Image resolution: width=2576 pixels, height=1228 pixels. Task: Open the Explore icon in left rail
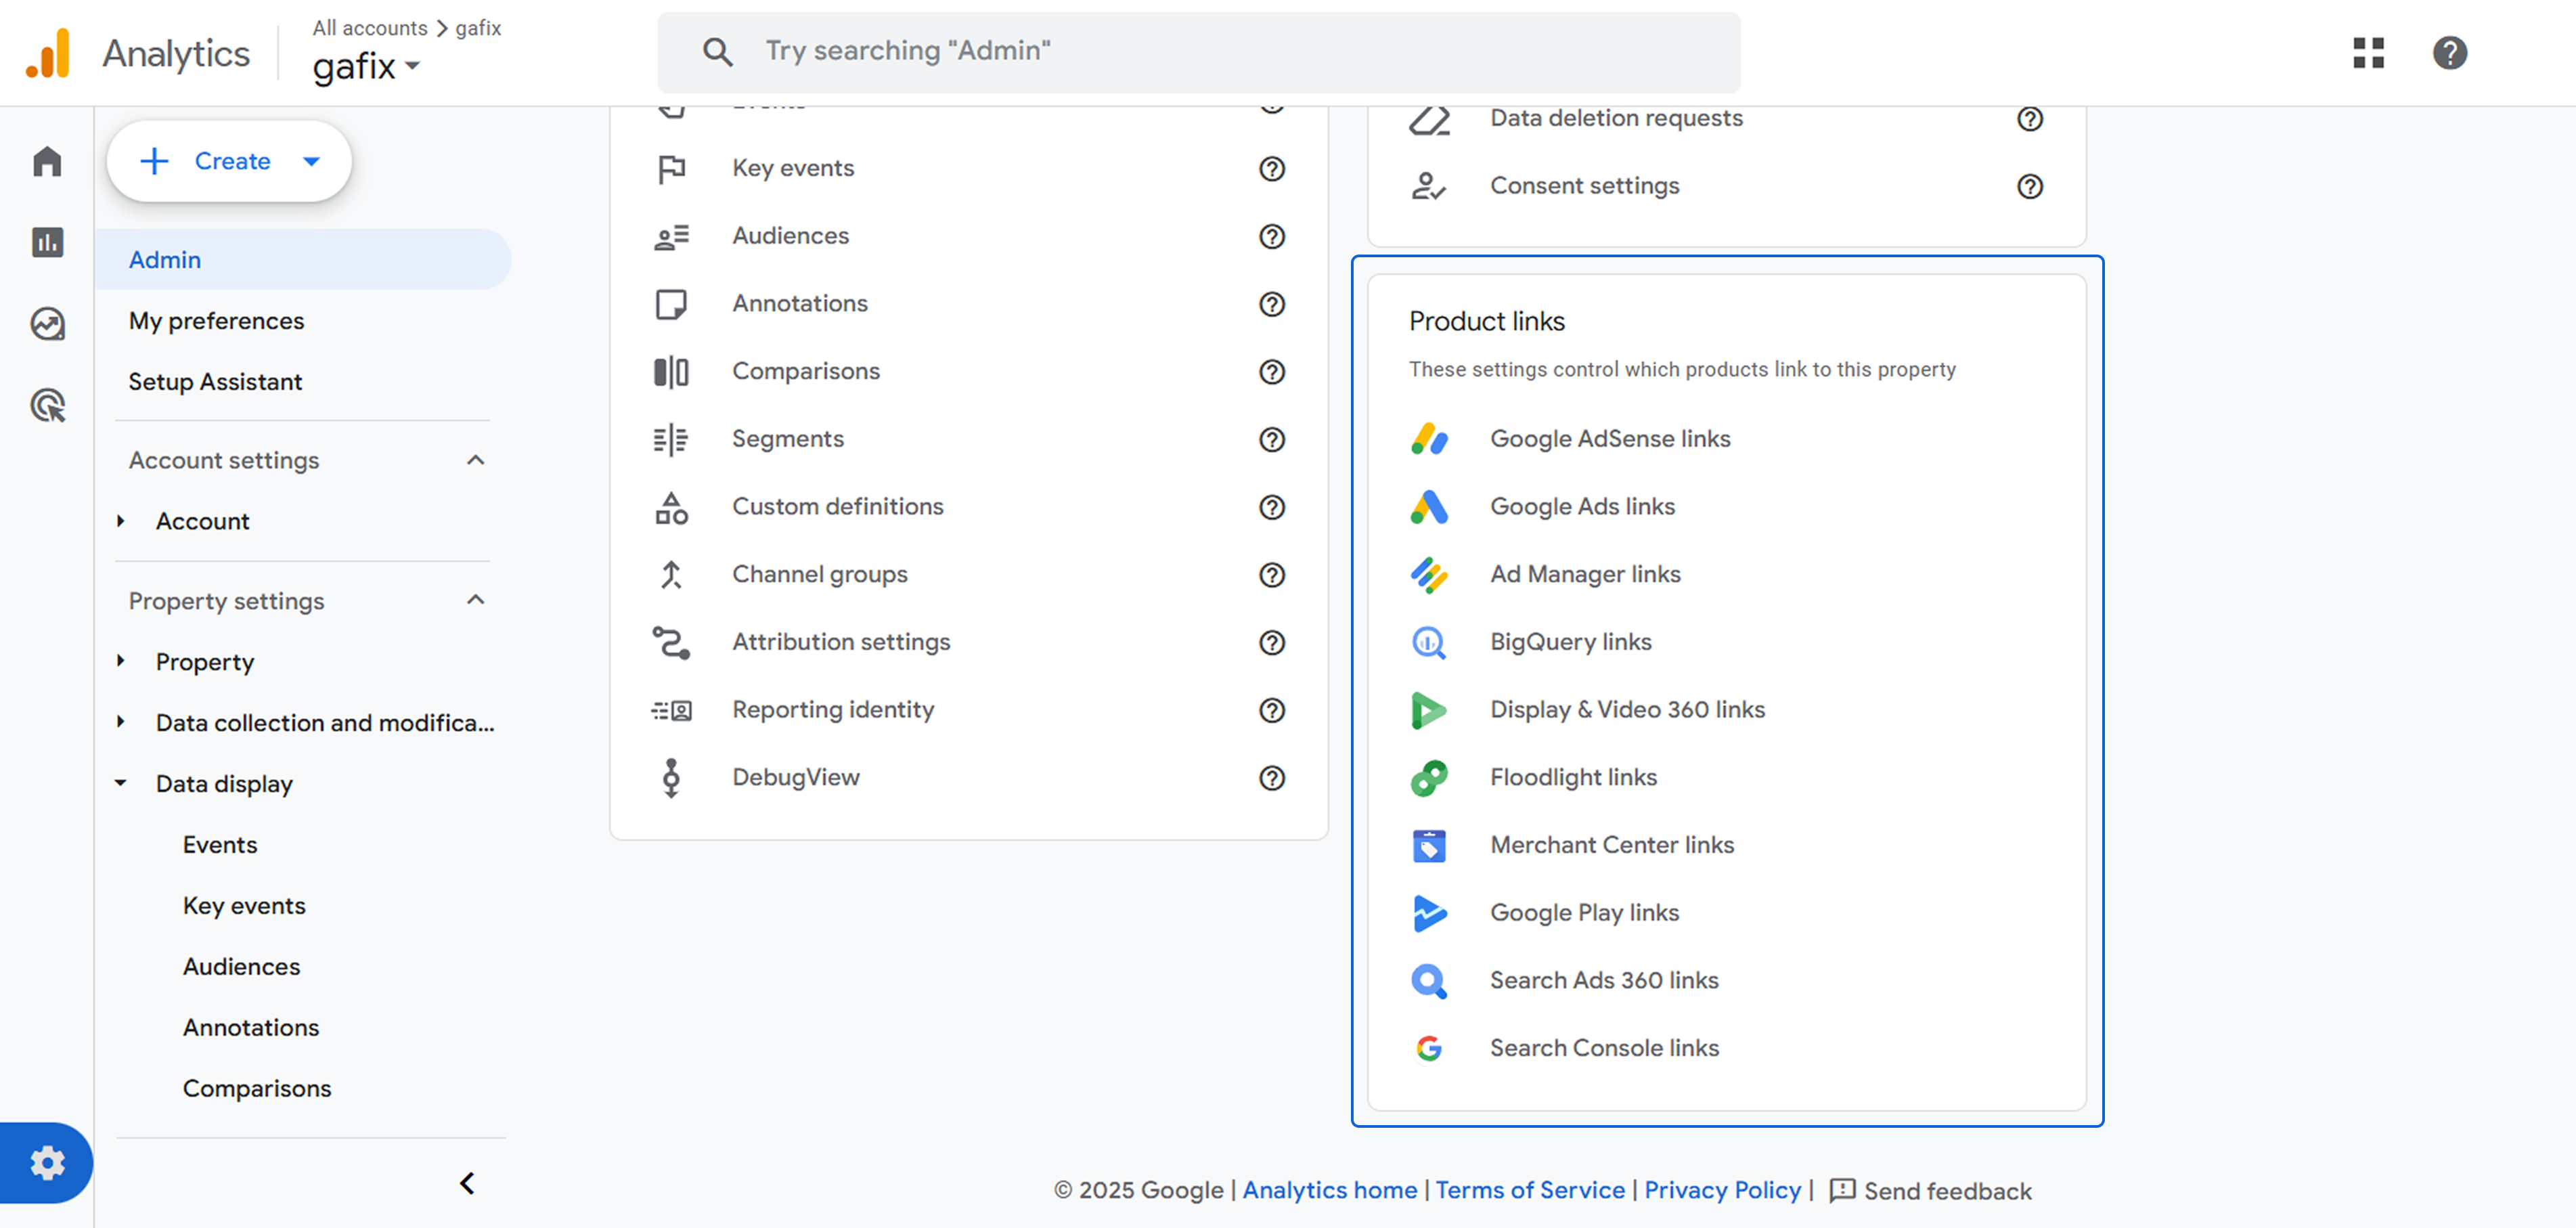pos(47,324)
